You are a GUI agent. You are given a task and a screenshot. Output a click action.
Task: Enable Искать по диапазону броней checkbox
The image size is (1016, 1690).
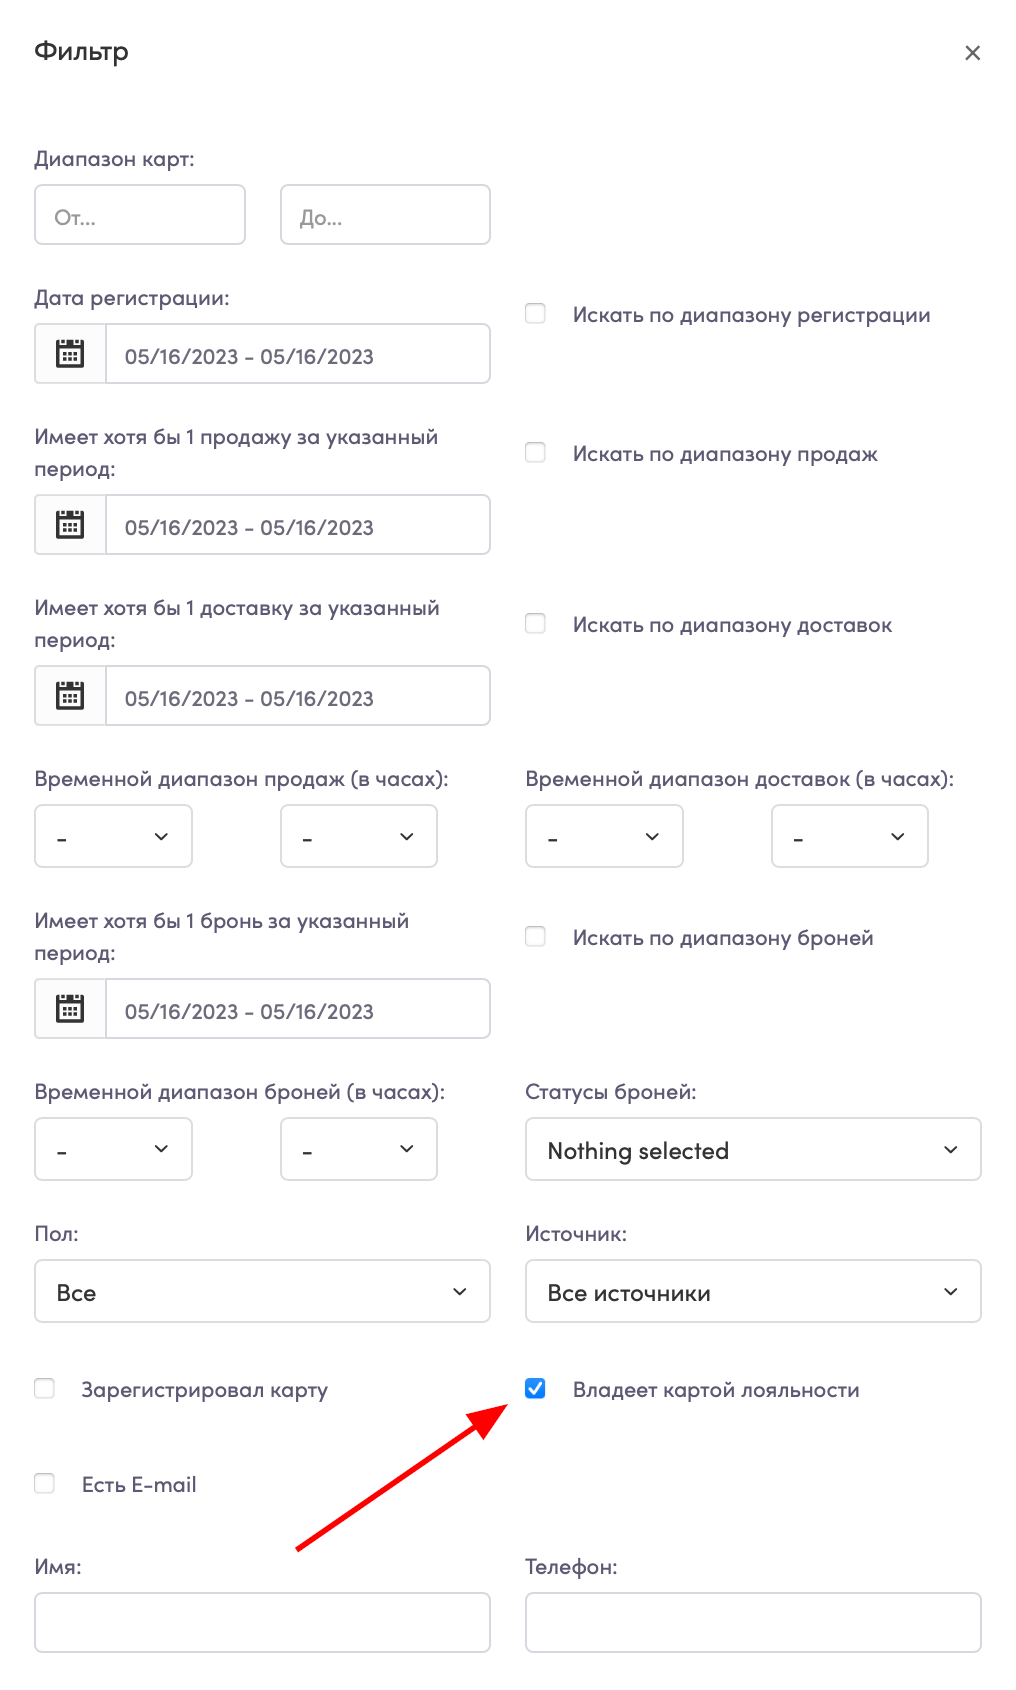536,937
